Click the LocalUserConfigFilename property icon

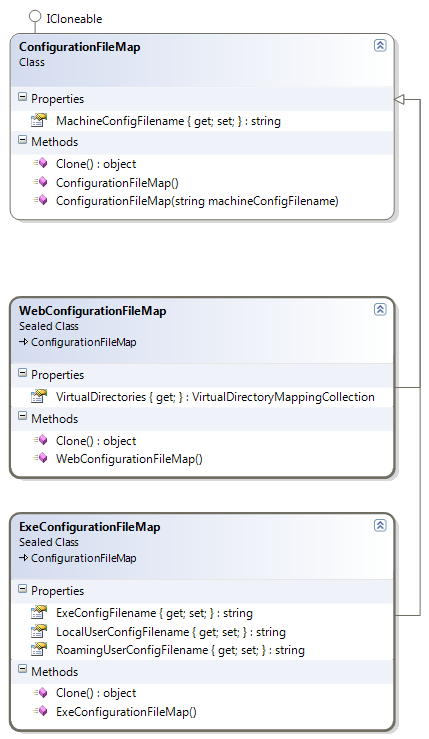tap(39, 632)
